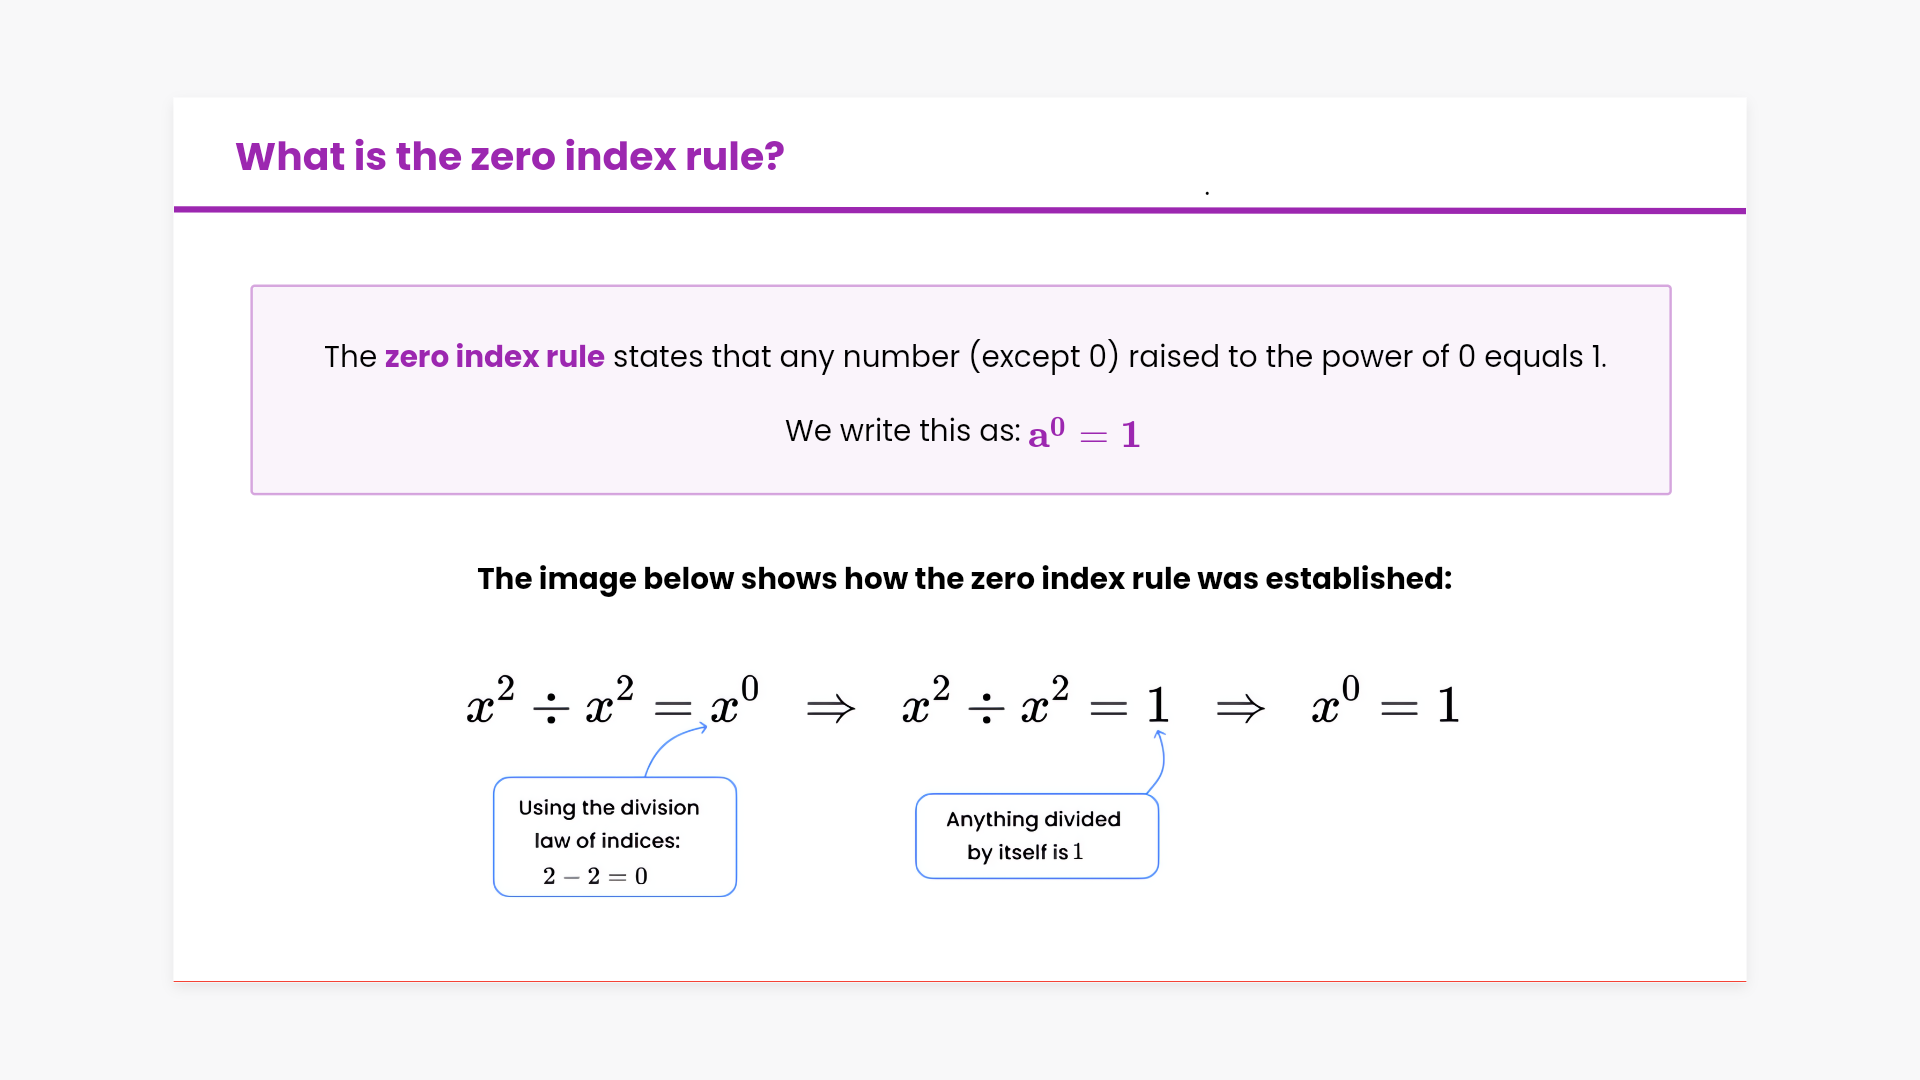This screenshot has width=1920, height=1080.
Task: Click the small black dot above the purple line
Action: click(1207, 192)
